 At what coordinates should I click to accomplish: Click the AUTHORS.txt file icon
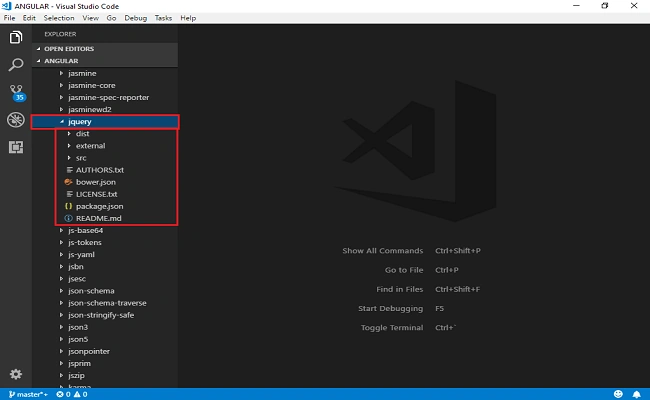(69, 170)
